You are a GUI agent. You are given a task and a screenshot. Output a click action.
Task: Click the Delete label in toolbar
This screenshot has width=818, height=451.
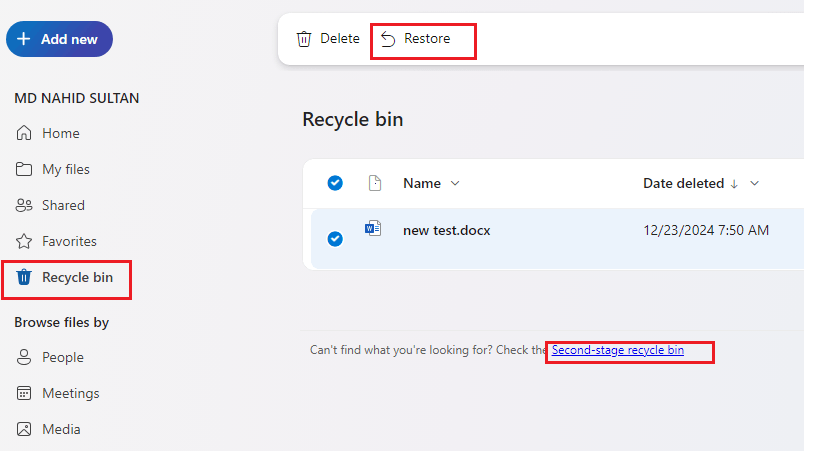tap(340, 39)
